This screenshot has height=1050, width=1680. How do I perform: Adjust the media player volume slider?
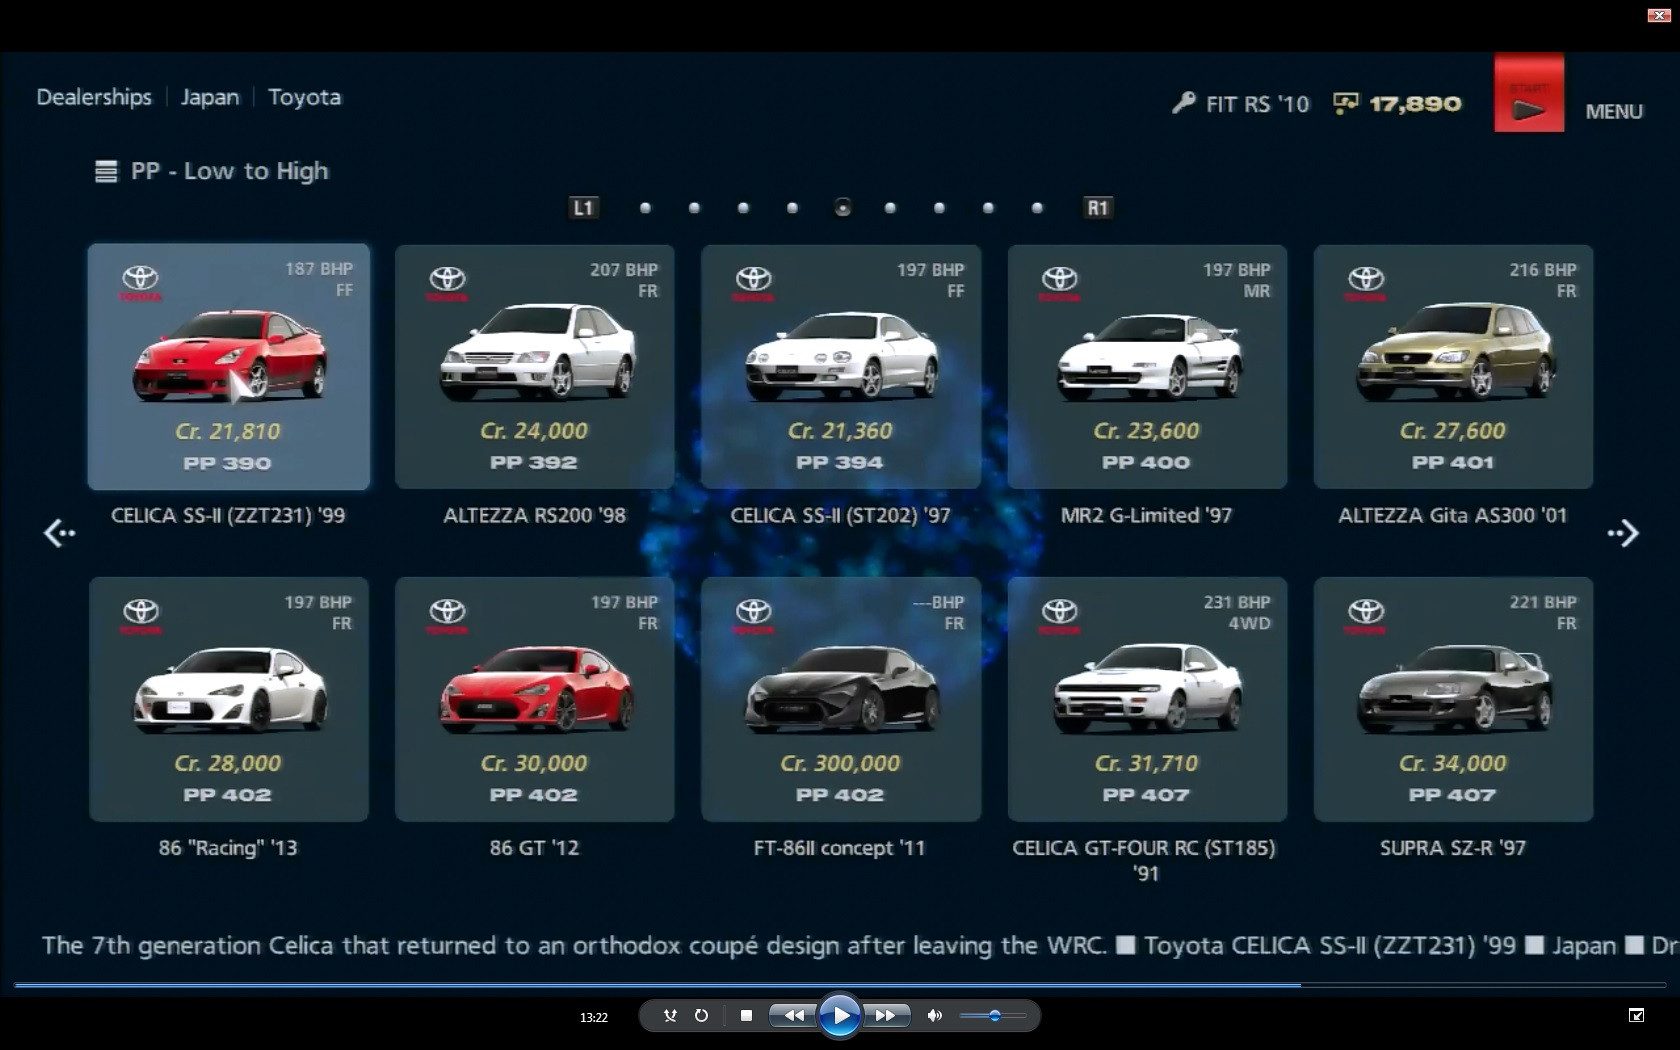[993, 1015]
